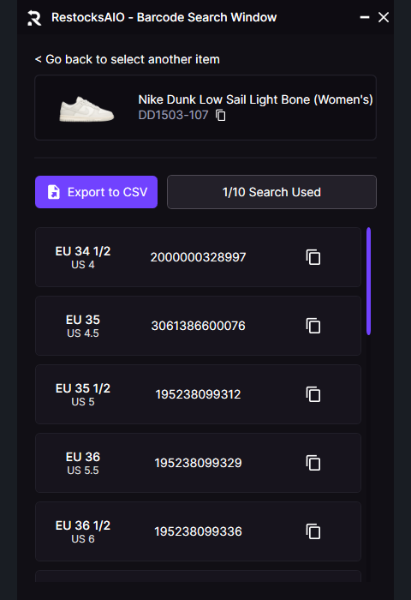Select the EU 36 US 5.5 size label
Image resolution: width=411 pixels, height=600 pixels.
[x=83, y=463]
